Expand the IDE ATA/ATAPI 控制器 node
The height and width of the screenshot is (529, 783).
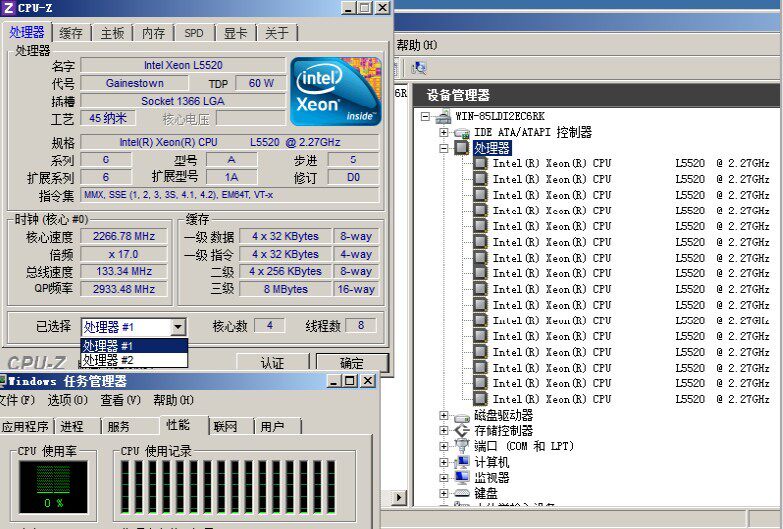tap(443, 132)
